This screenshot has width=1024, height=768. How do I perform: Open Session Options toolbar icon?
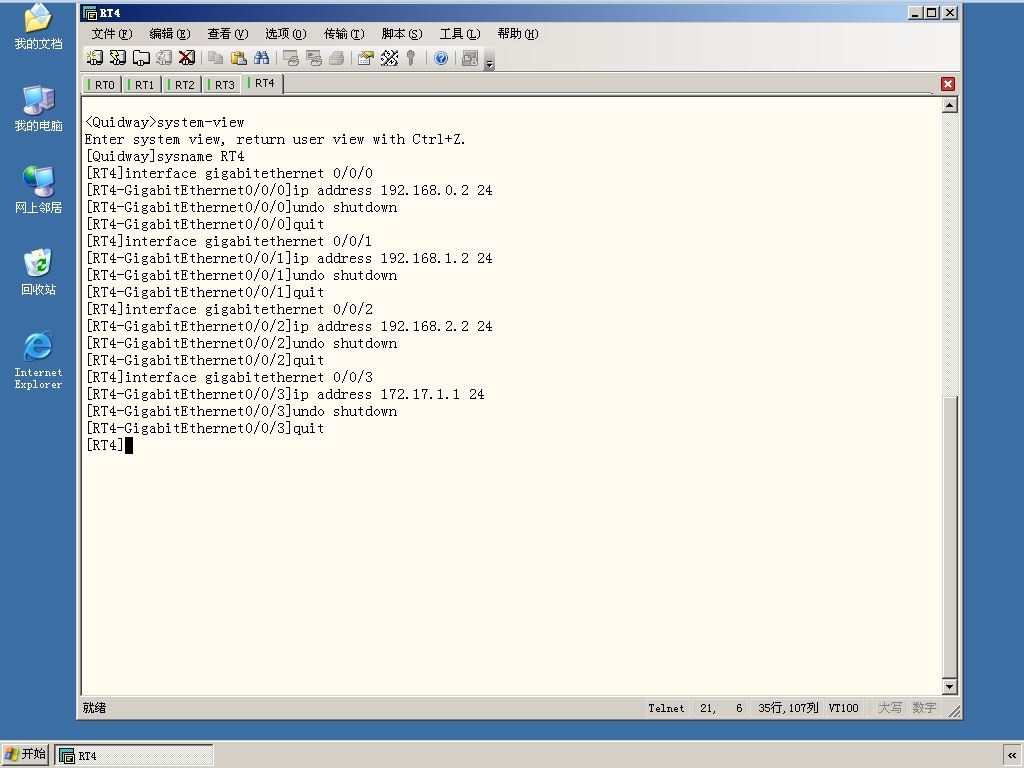pyautogui.click(x=366, y=58)
